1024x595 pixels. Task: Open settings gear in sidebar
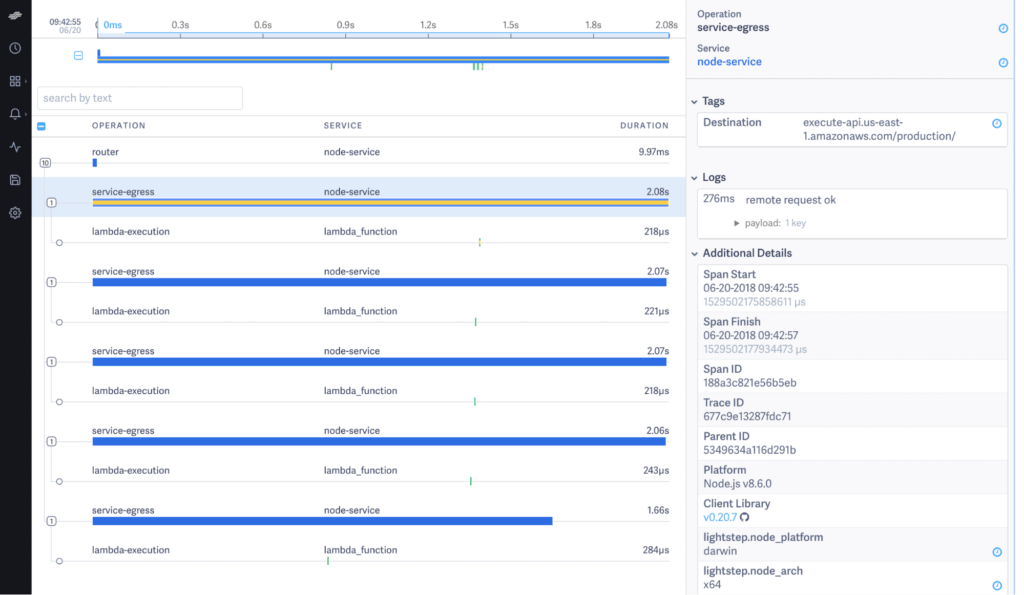coord(15,213)
